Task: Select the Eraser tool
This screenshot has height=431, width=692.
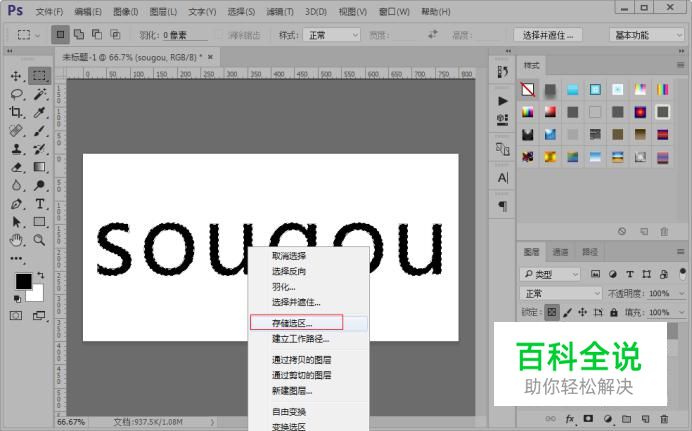Action: 16,167
